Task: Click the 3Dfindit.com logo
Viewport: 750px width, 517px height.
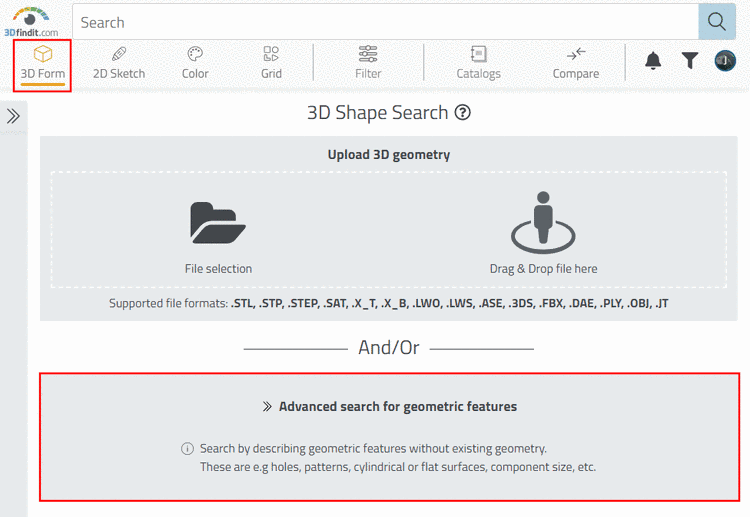Action: (32, 21)
